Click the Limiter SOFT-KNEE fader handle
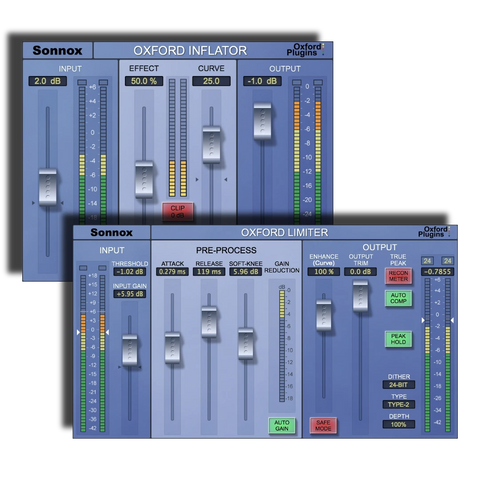This screenshot has height=480, width=480. [x=246, y=343]
